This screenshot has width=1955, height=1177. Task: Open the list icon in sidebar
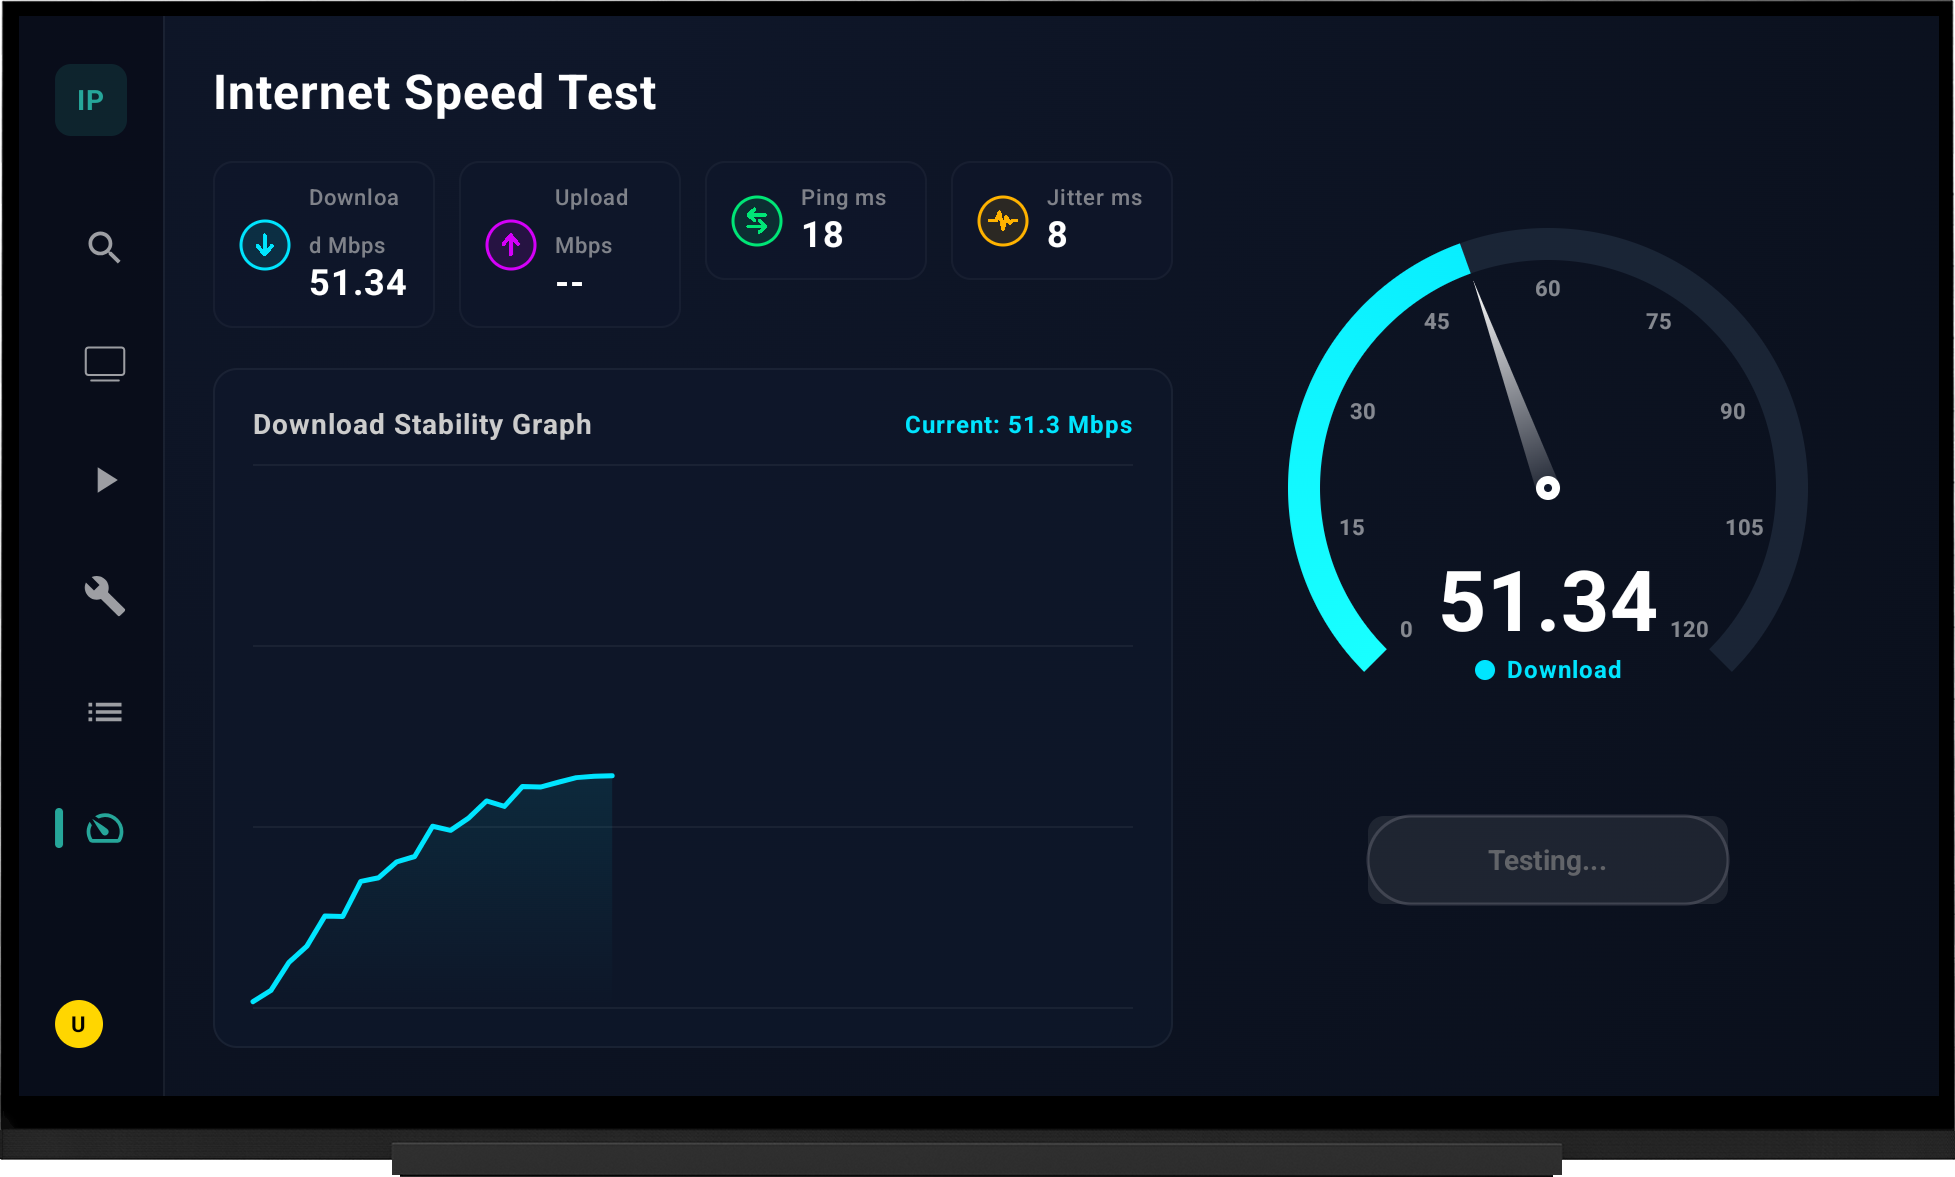coord(104,712)
